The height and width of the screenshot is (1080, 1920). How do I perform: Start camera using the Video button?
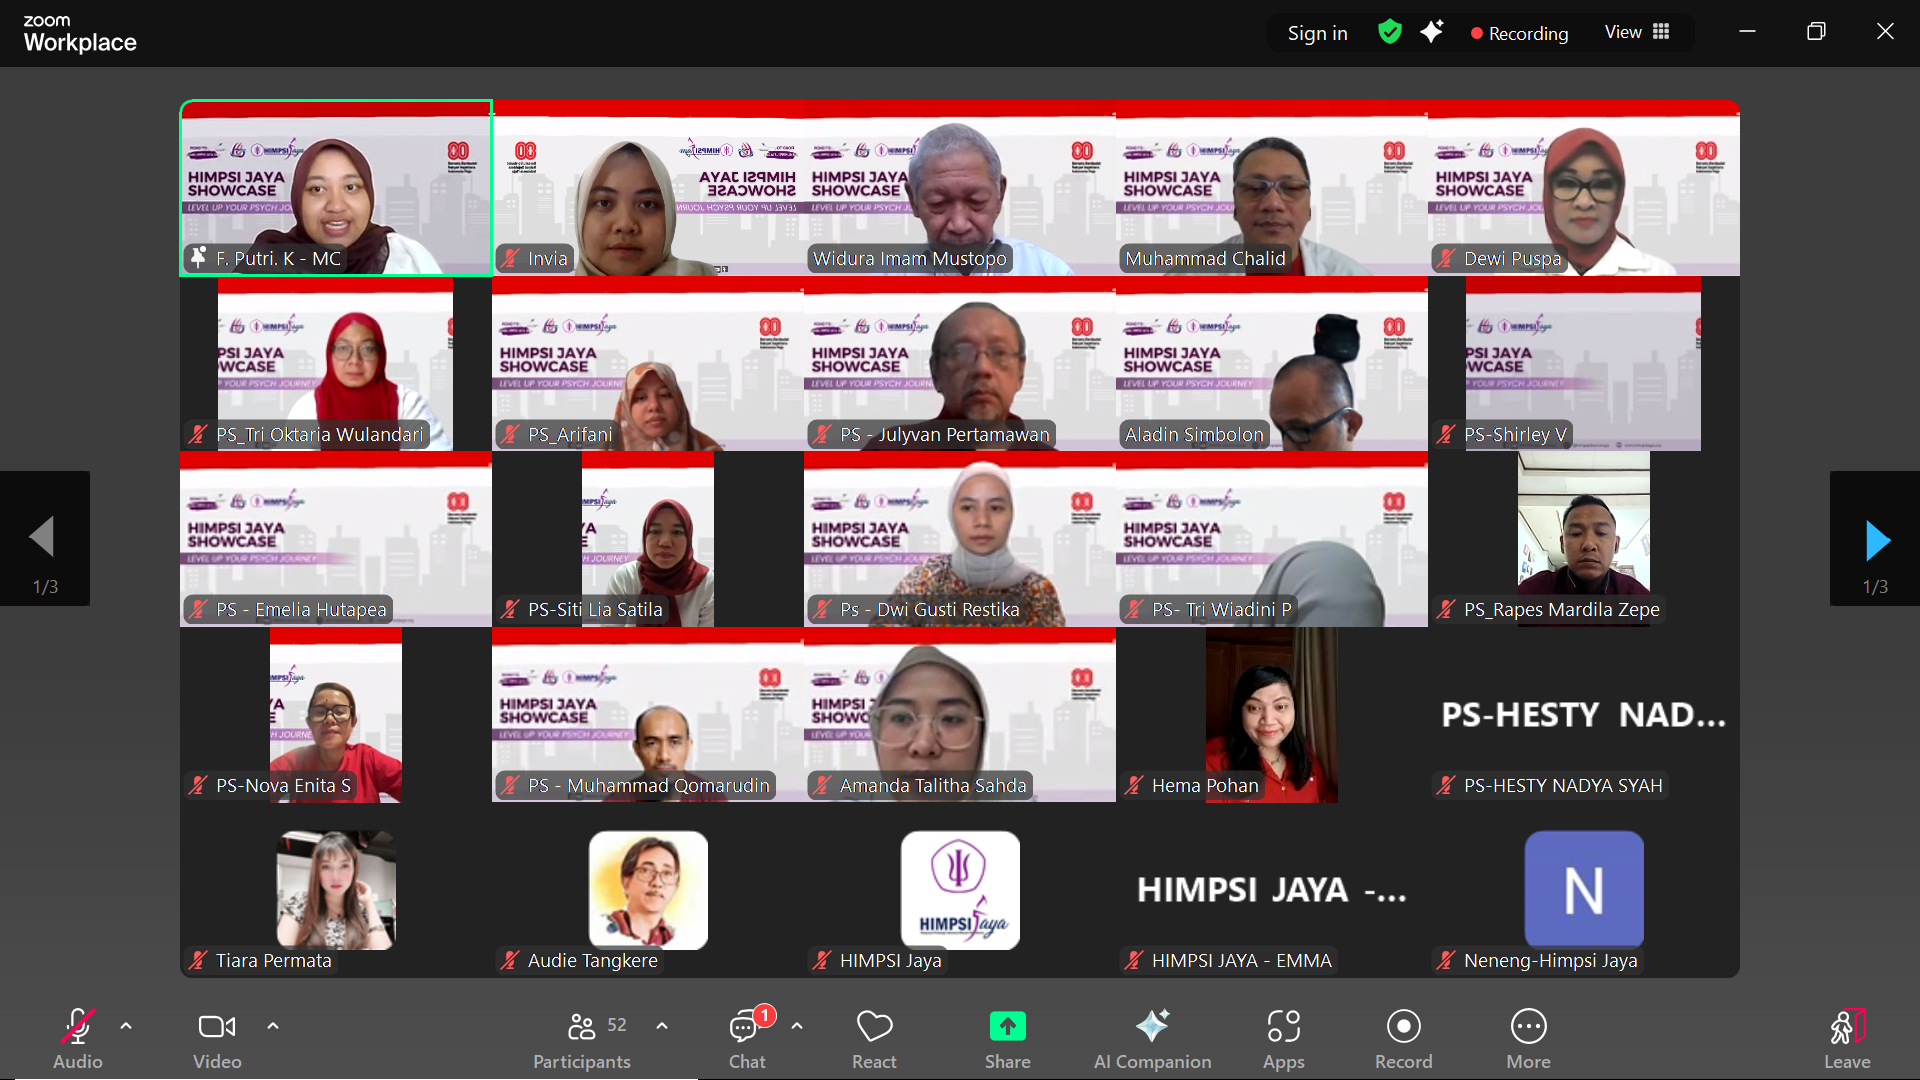[x=217, y=1039]
